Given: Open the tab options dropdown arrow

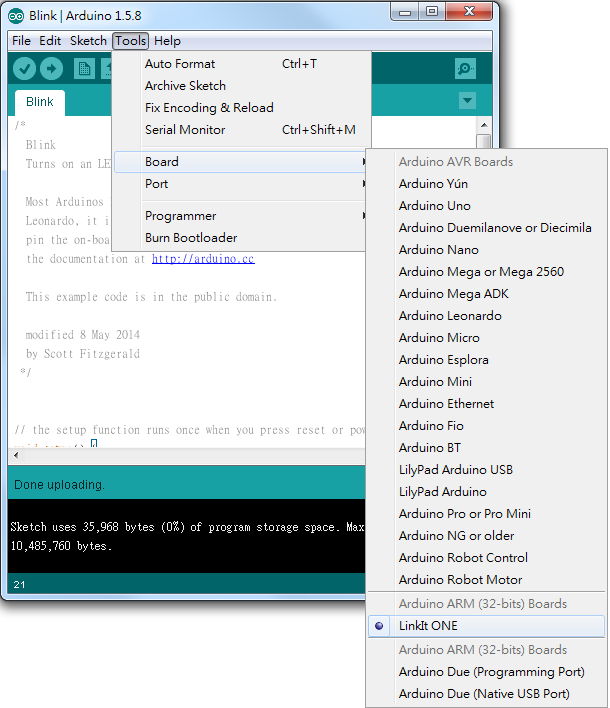Looking at the screenshot, I should click(x=467, y=100).
